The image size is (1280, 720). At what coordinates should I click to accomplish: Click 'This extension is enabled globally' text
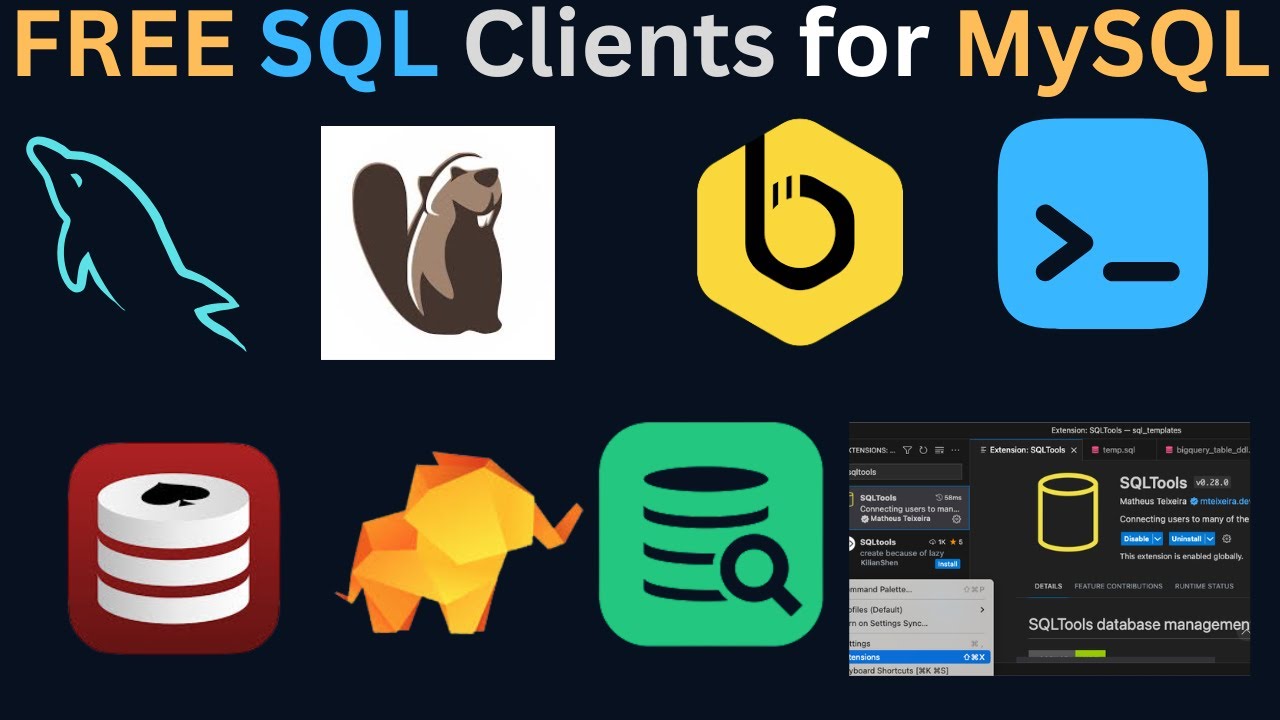tap(1181, 556)
